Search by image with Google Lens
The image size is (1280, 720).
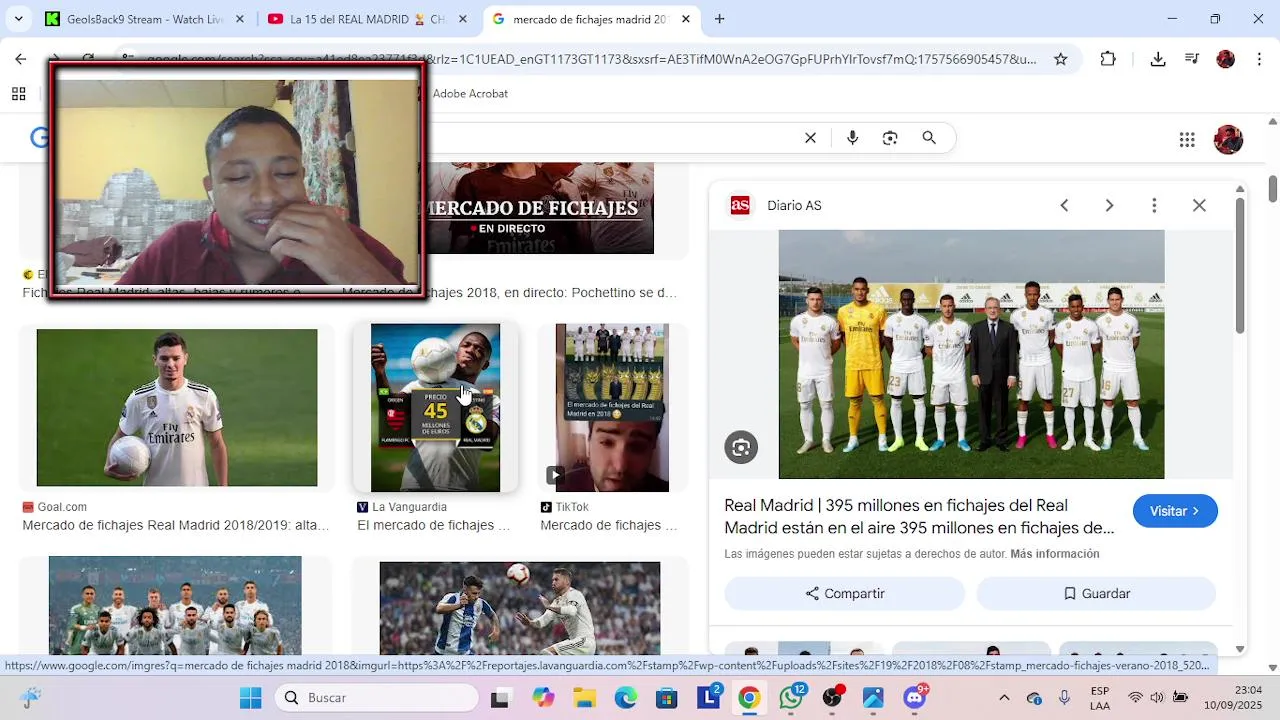(890, 138)
